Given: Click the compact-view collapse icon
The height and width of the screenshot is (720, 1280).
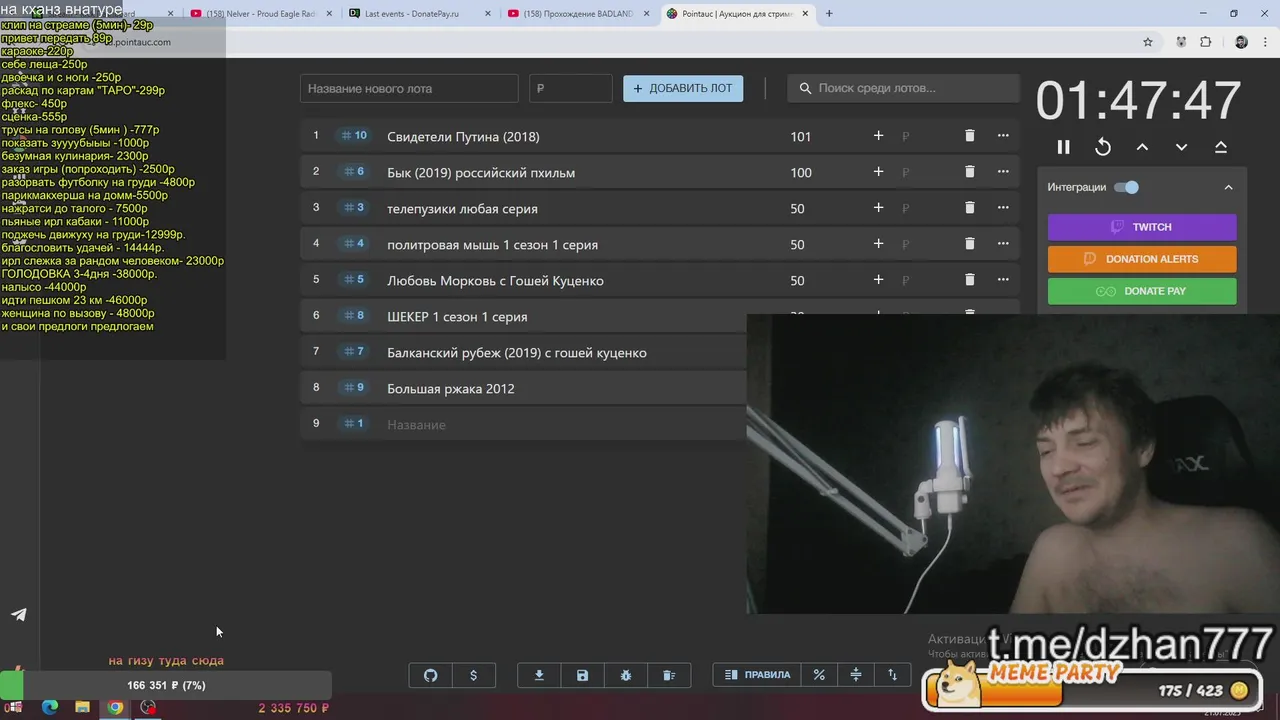Looking at the screenshot, I should [x=856, y=675].
